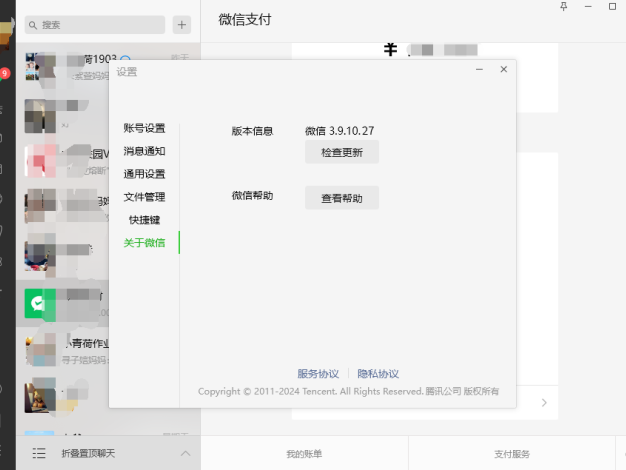The height and width of the screenshot is (470, 626).
Task: Maximize the WeChat main window
Action: coord(612,6)
